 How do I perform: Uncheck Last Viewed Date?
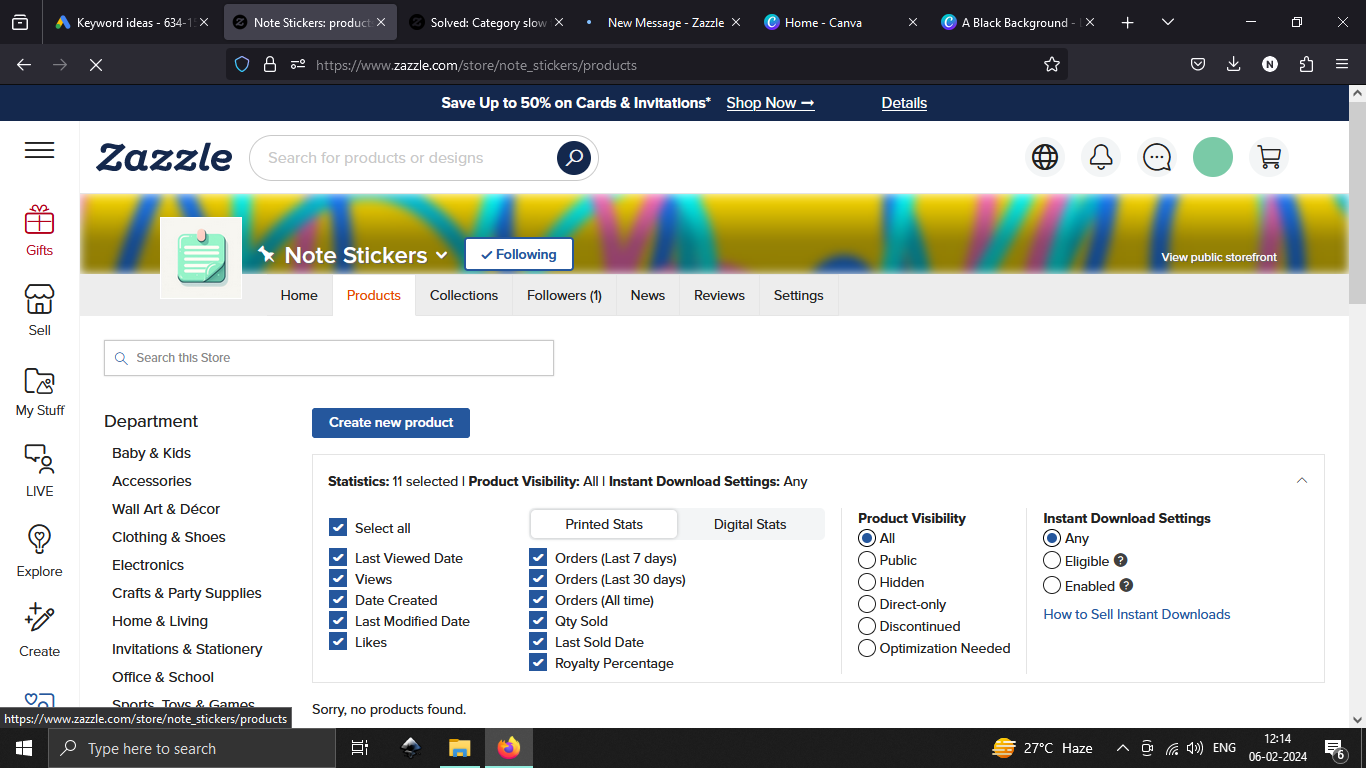click(338, 558)
